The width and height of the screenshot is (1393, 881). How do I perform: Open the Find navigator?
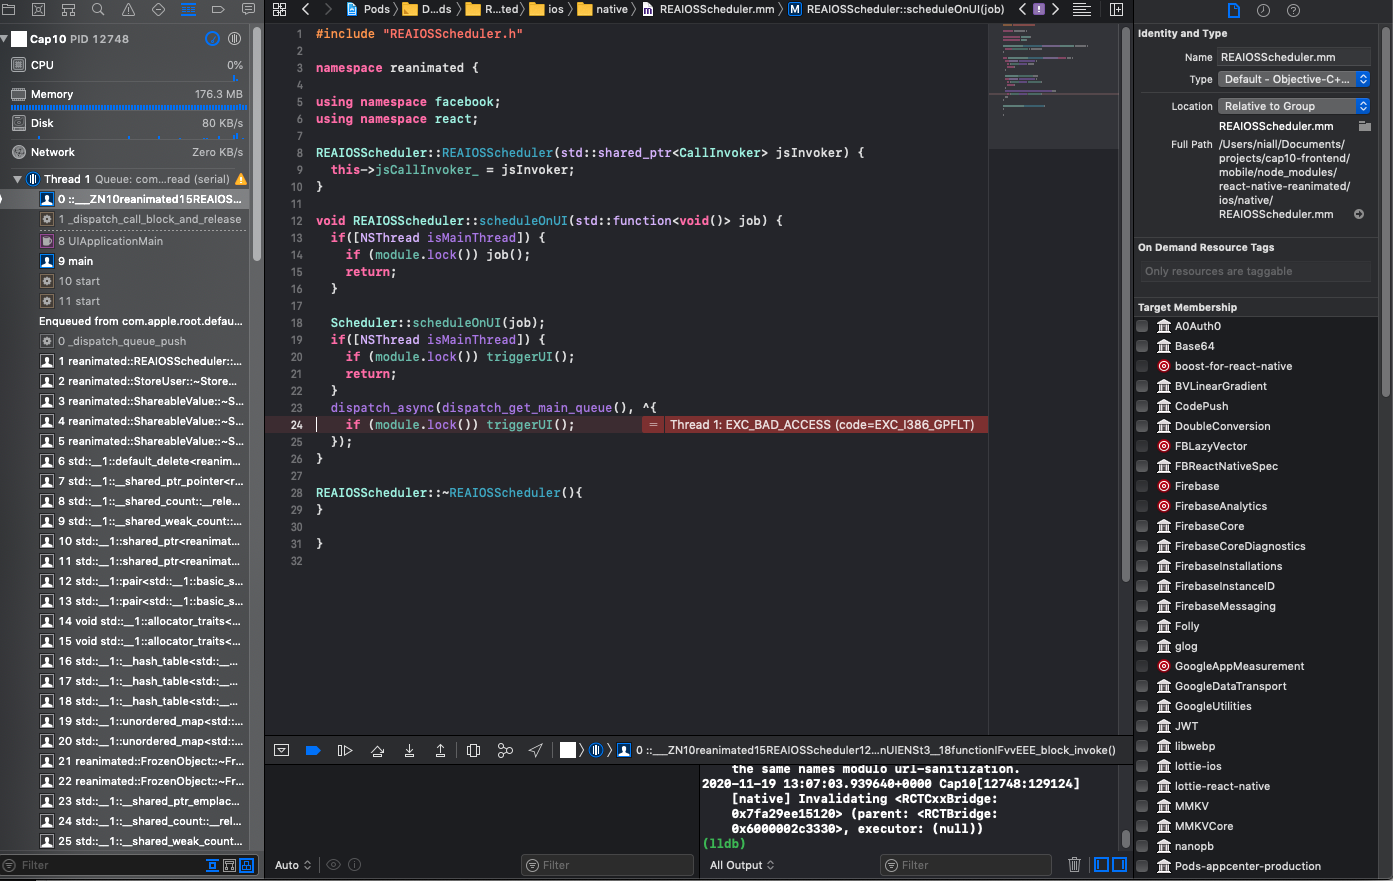[x=96, y=10]
